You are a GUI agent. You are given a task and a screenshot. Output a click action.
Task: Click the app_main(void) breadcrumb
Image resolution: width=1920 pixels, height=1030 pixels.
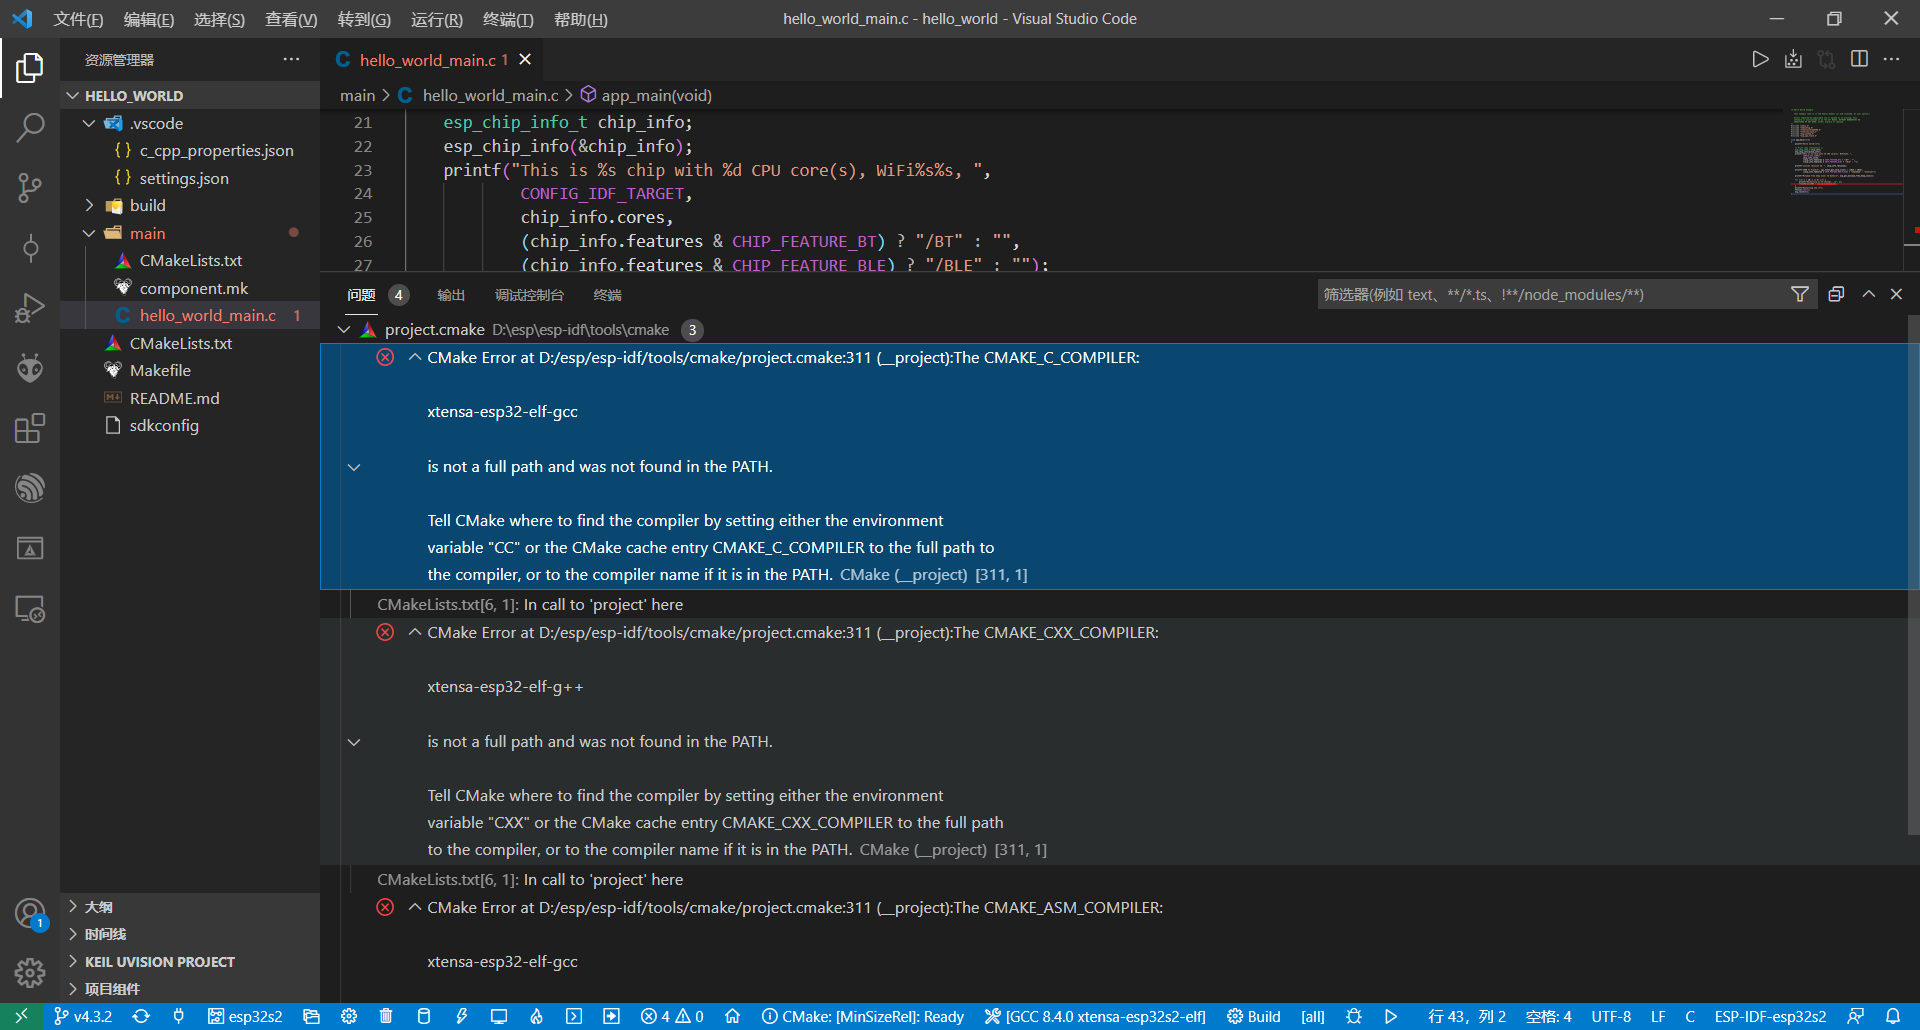pyautogui.click(x=646, y=95)
